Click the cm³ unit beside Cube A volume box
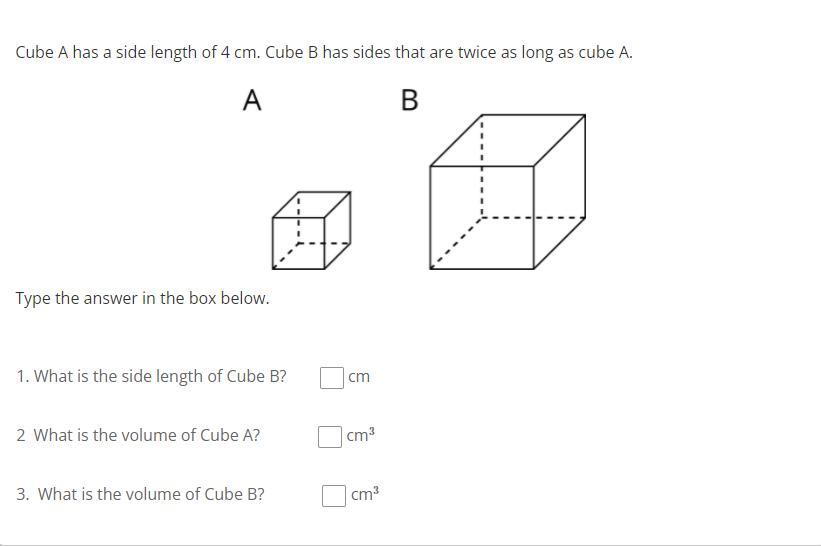Image resolution: width=821 pixels, height=546 pixels. tap(361, 435)
